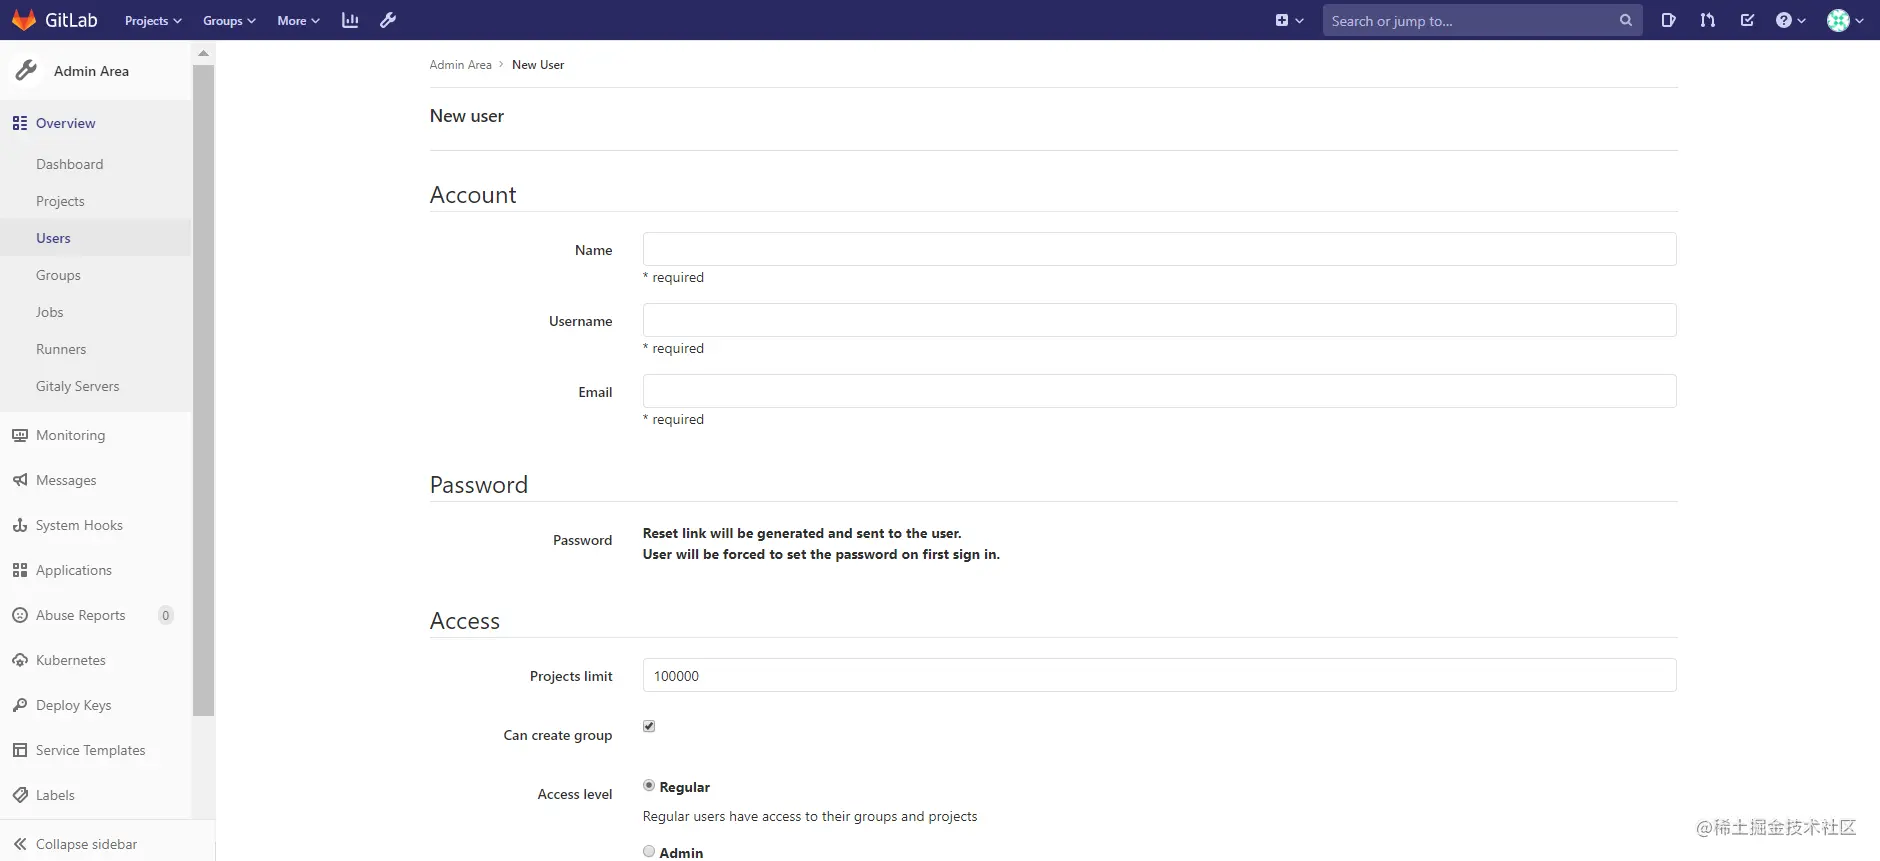Open the Kubernetes page
This screenshot has height=861, width=1880.
click(70, 660)
